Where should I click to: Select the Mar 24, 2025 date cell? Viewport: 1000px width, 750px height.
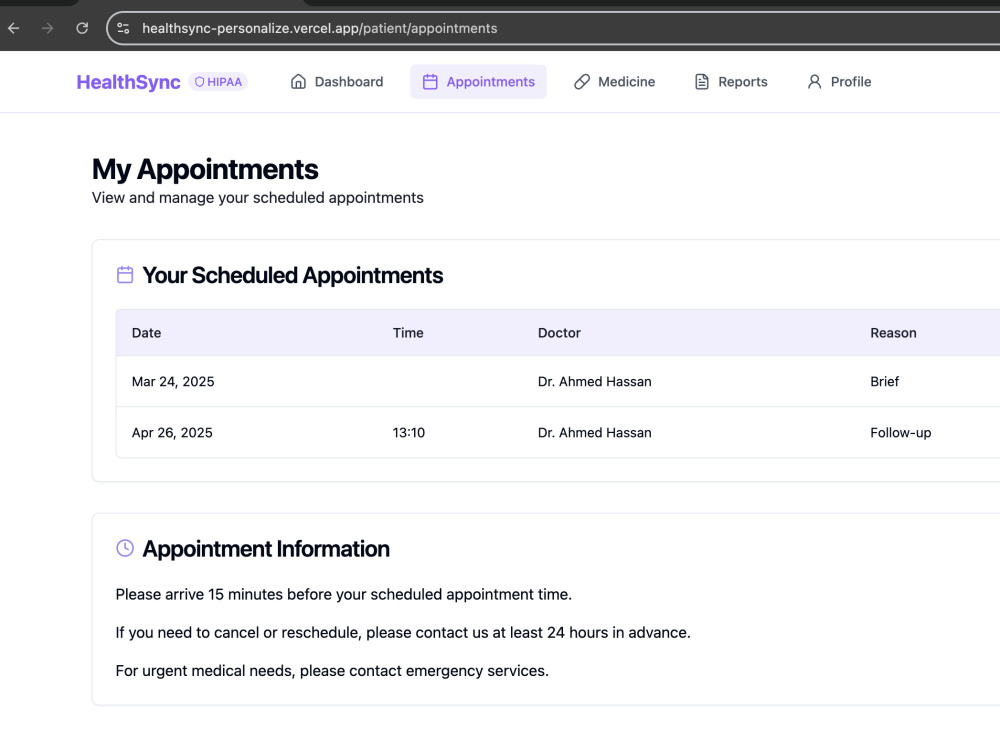(x=173, y=381)
